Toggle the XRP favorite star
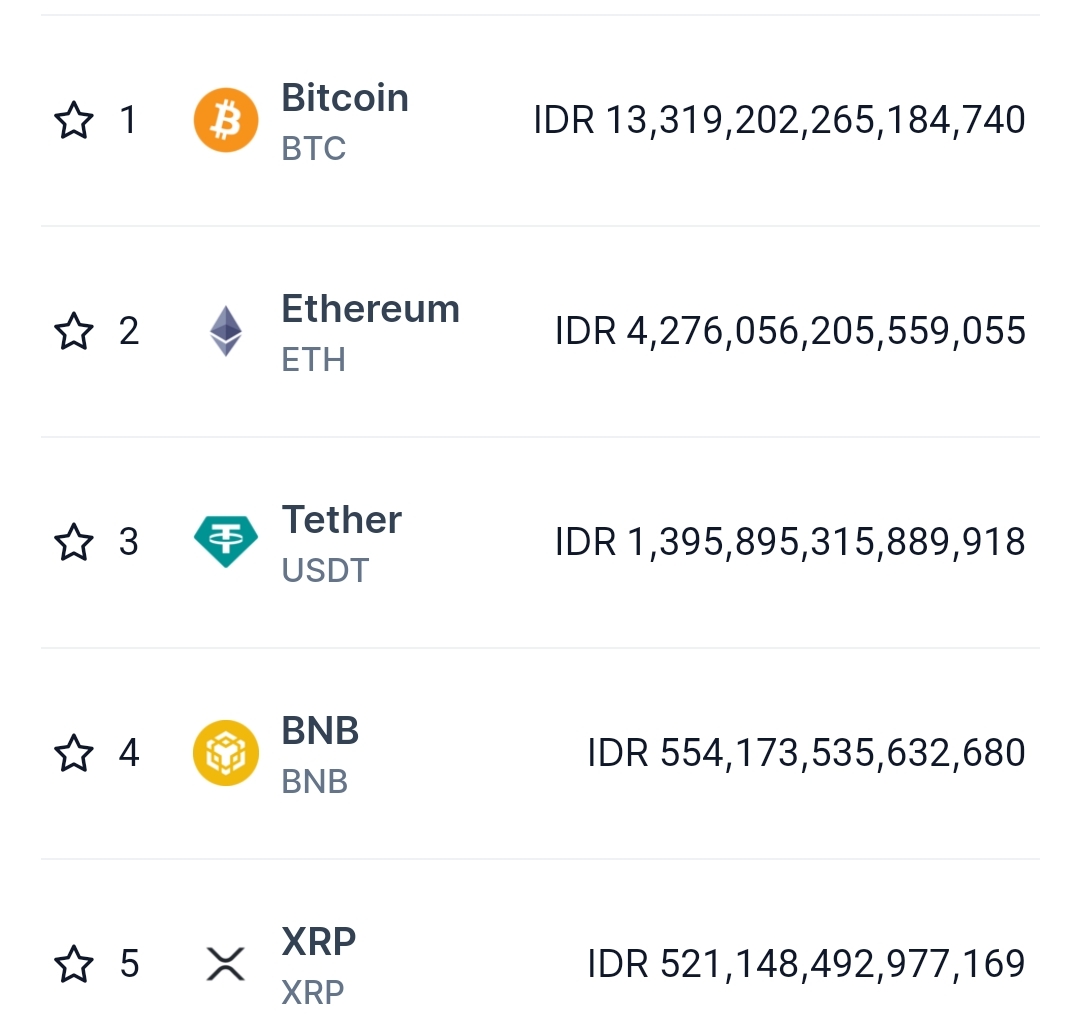Viewport: 1080px width, 1030px height. pos(73,964)
